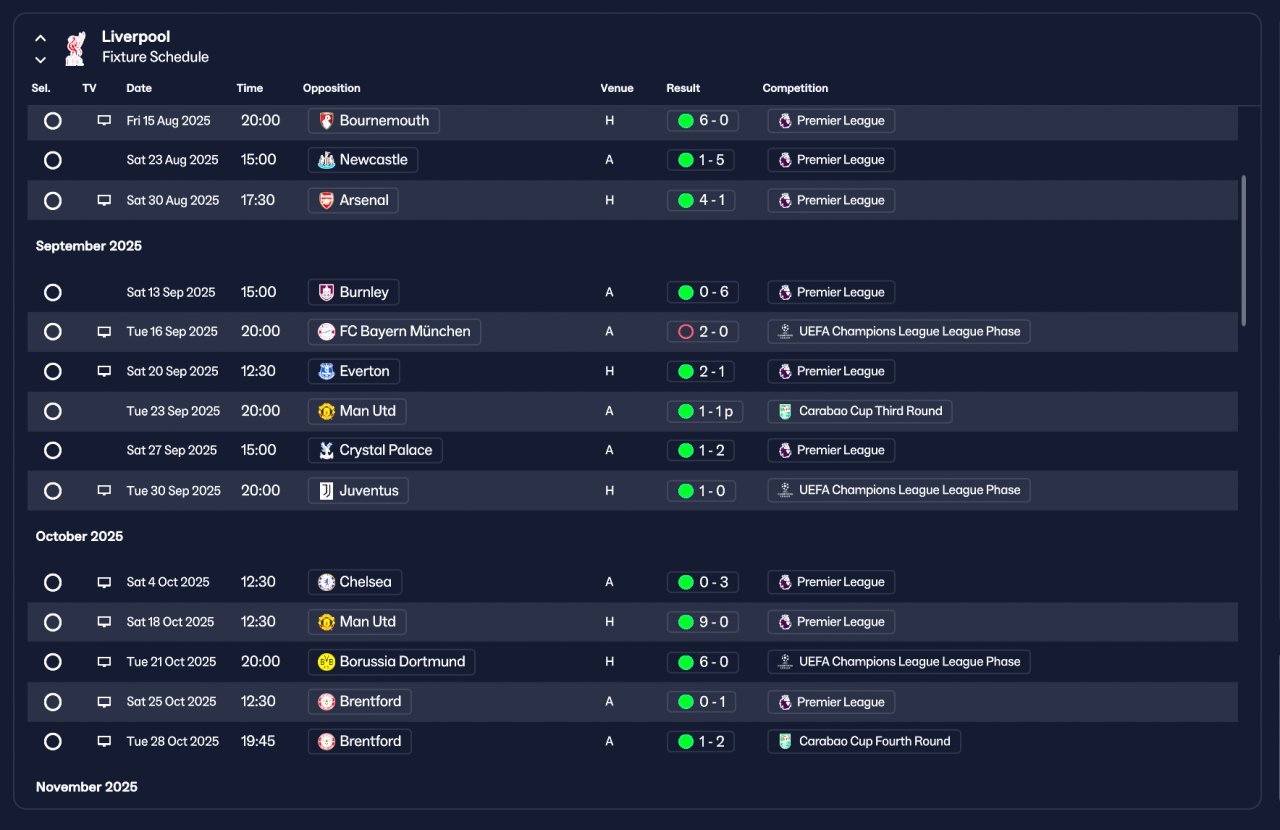Click the fixture list vertical scrollbar
This screenshot has height=830, width=1280.
(1244, 250)
